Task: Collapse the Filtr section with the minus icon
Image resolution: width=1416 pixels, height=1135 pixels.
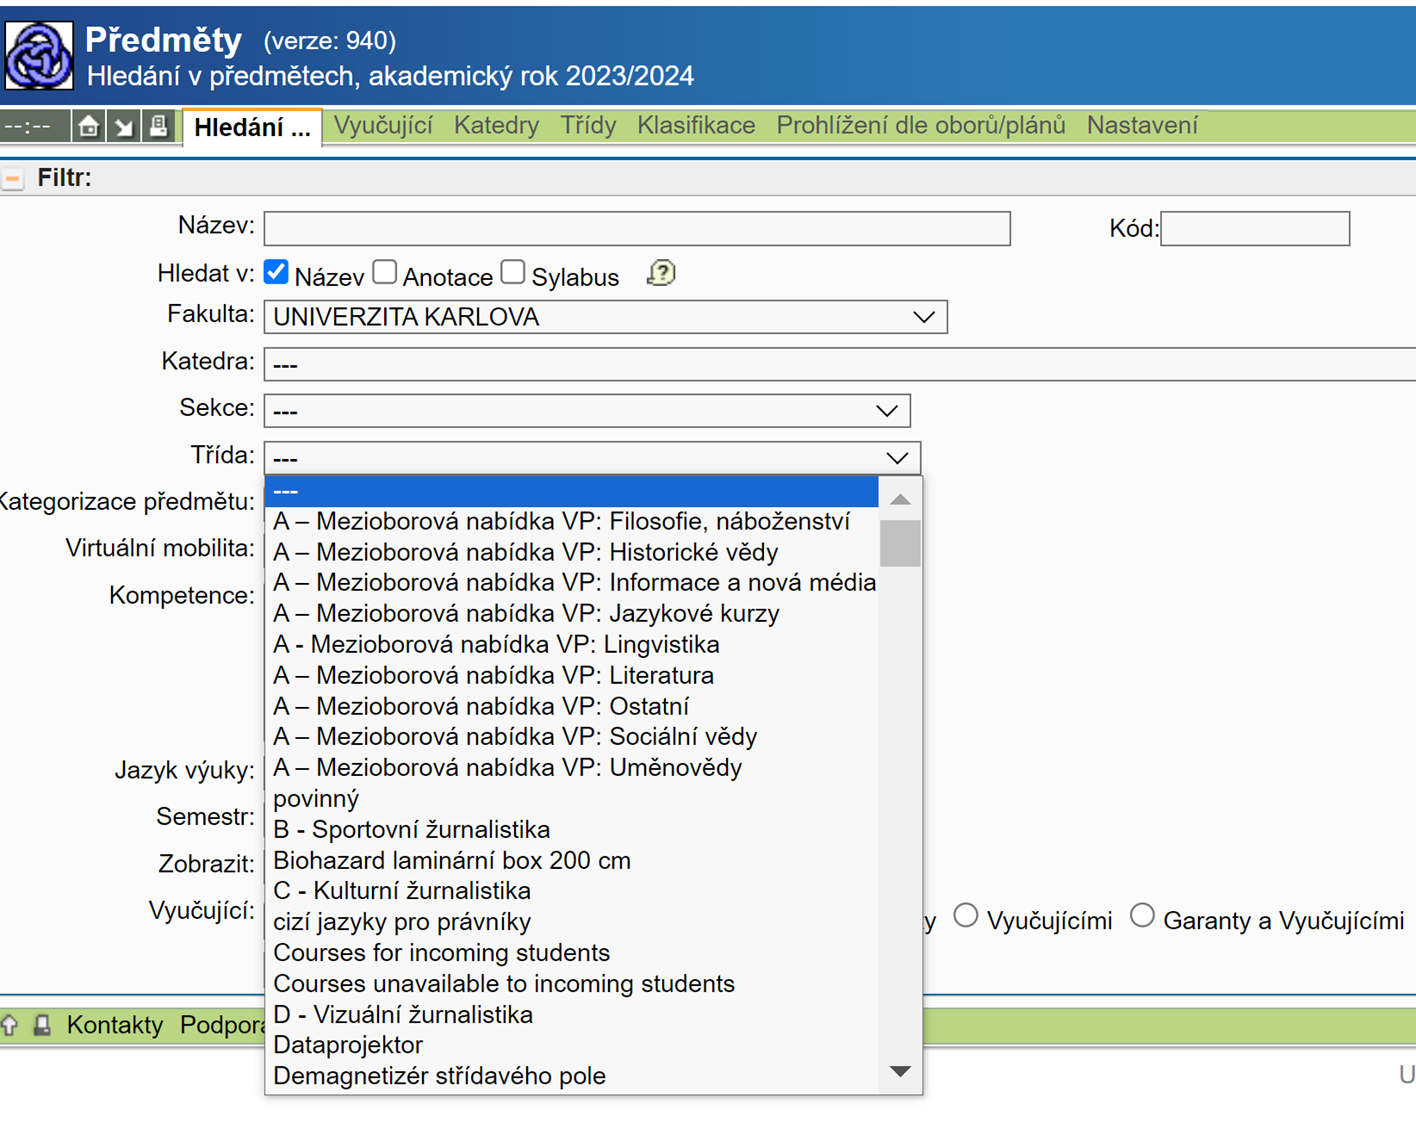Action: pos(13,179)
